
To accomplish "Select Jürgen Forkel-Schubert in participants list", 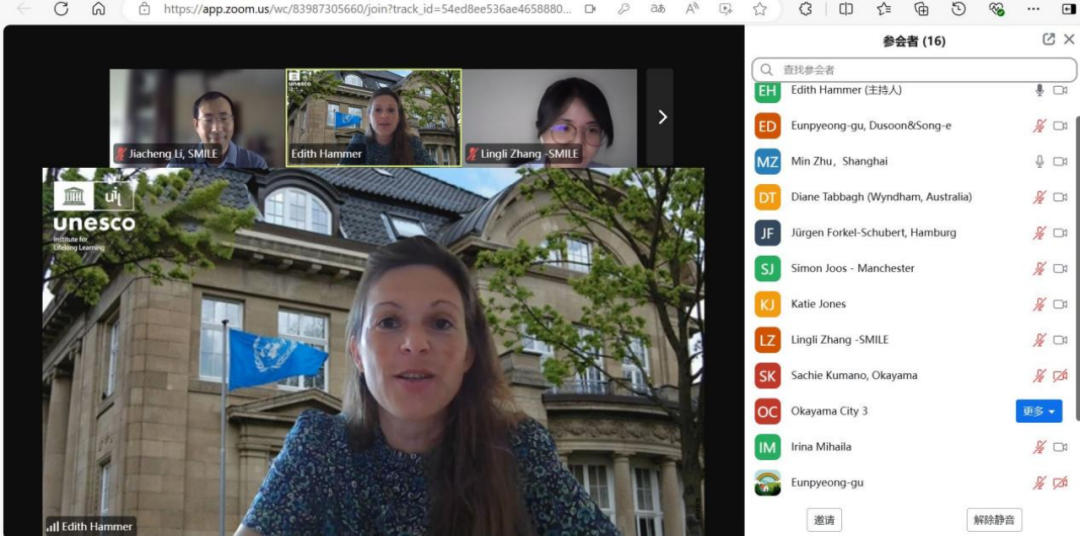I will (873, 233).
